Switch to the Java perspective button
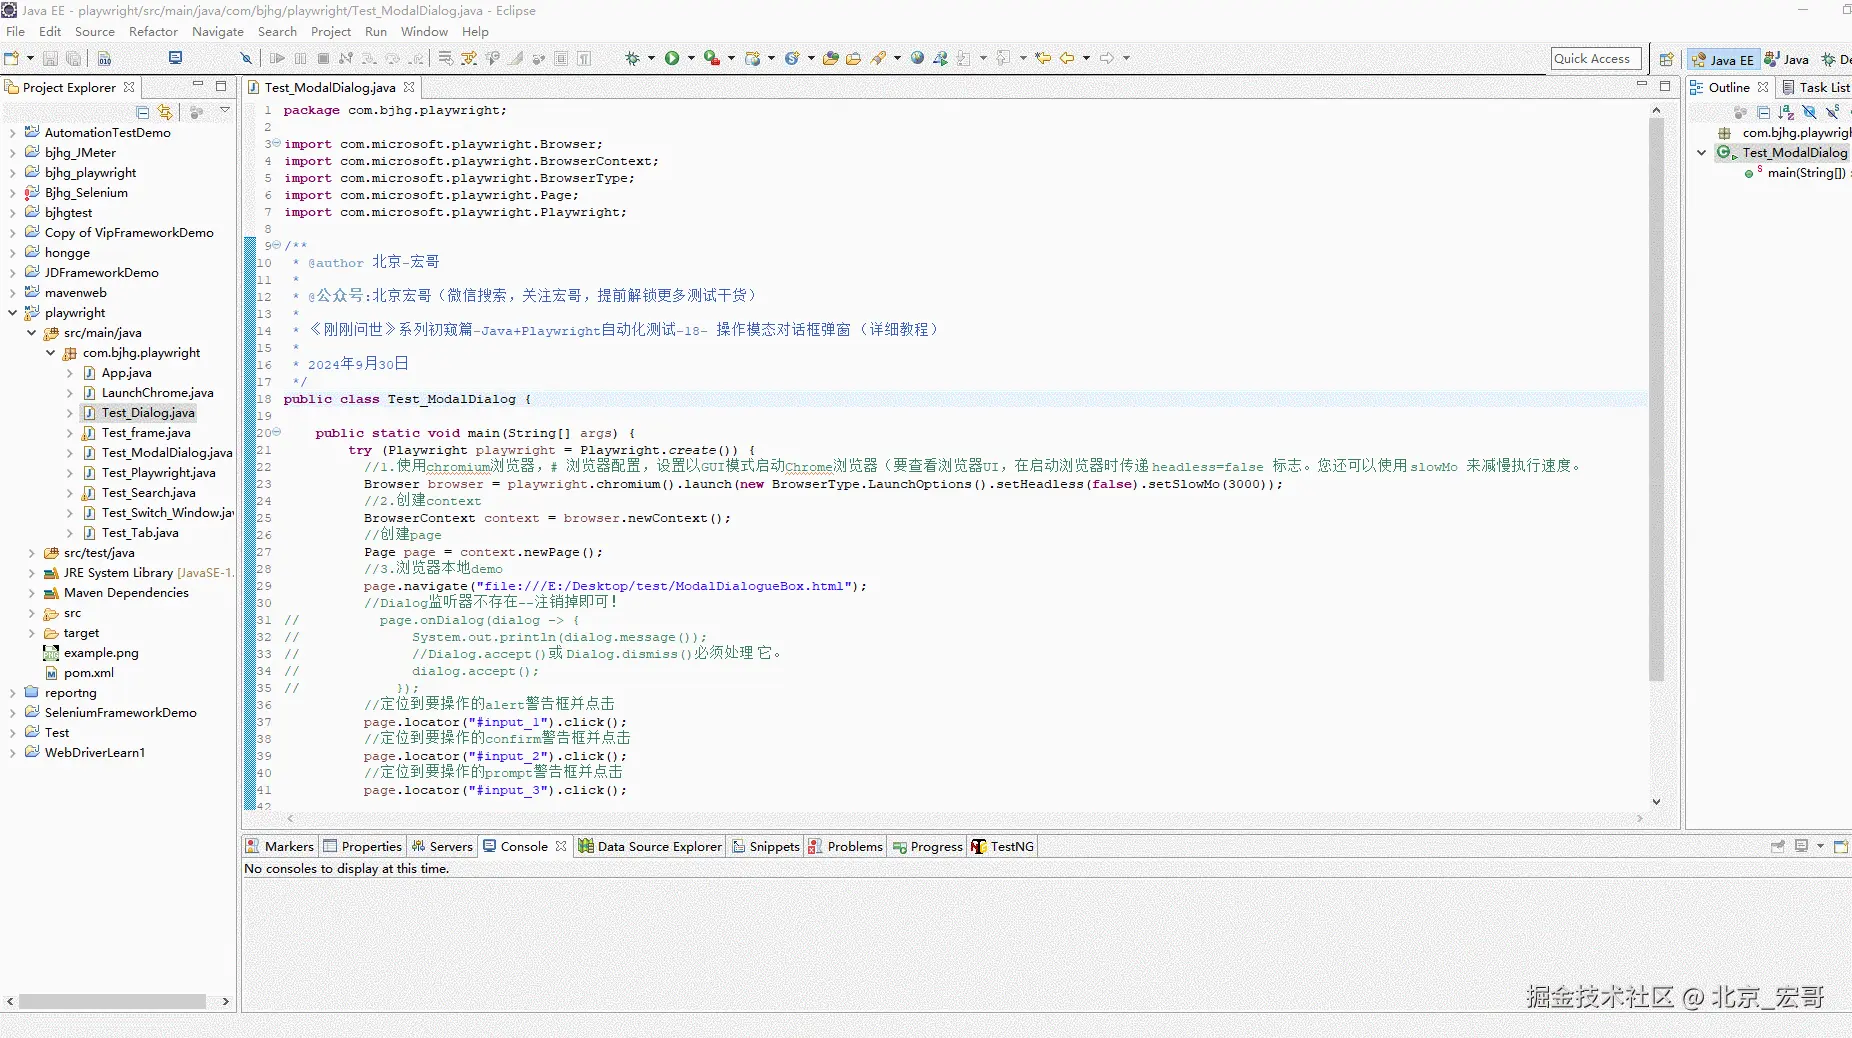 (x=1786, y=59)
